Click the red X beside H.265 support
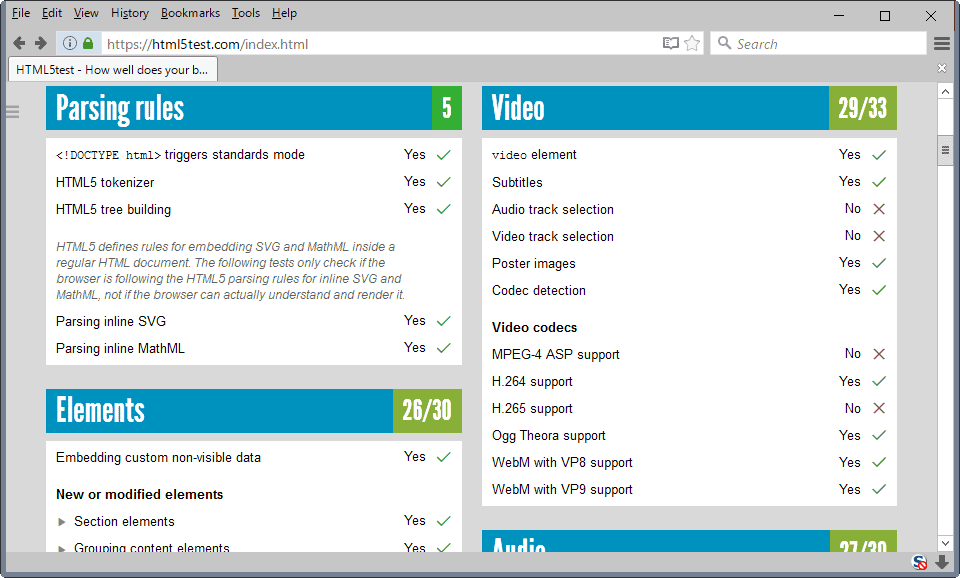 click(879, 408)
